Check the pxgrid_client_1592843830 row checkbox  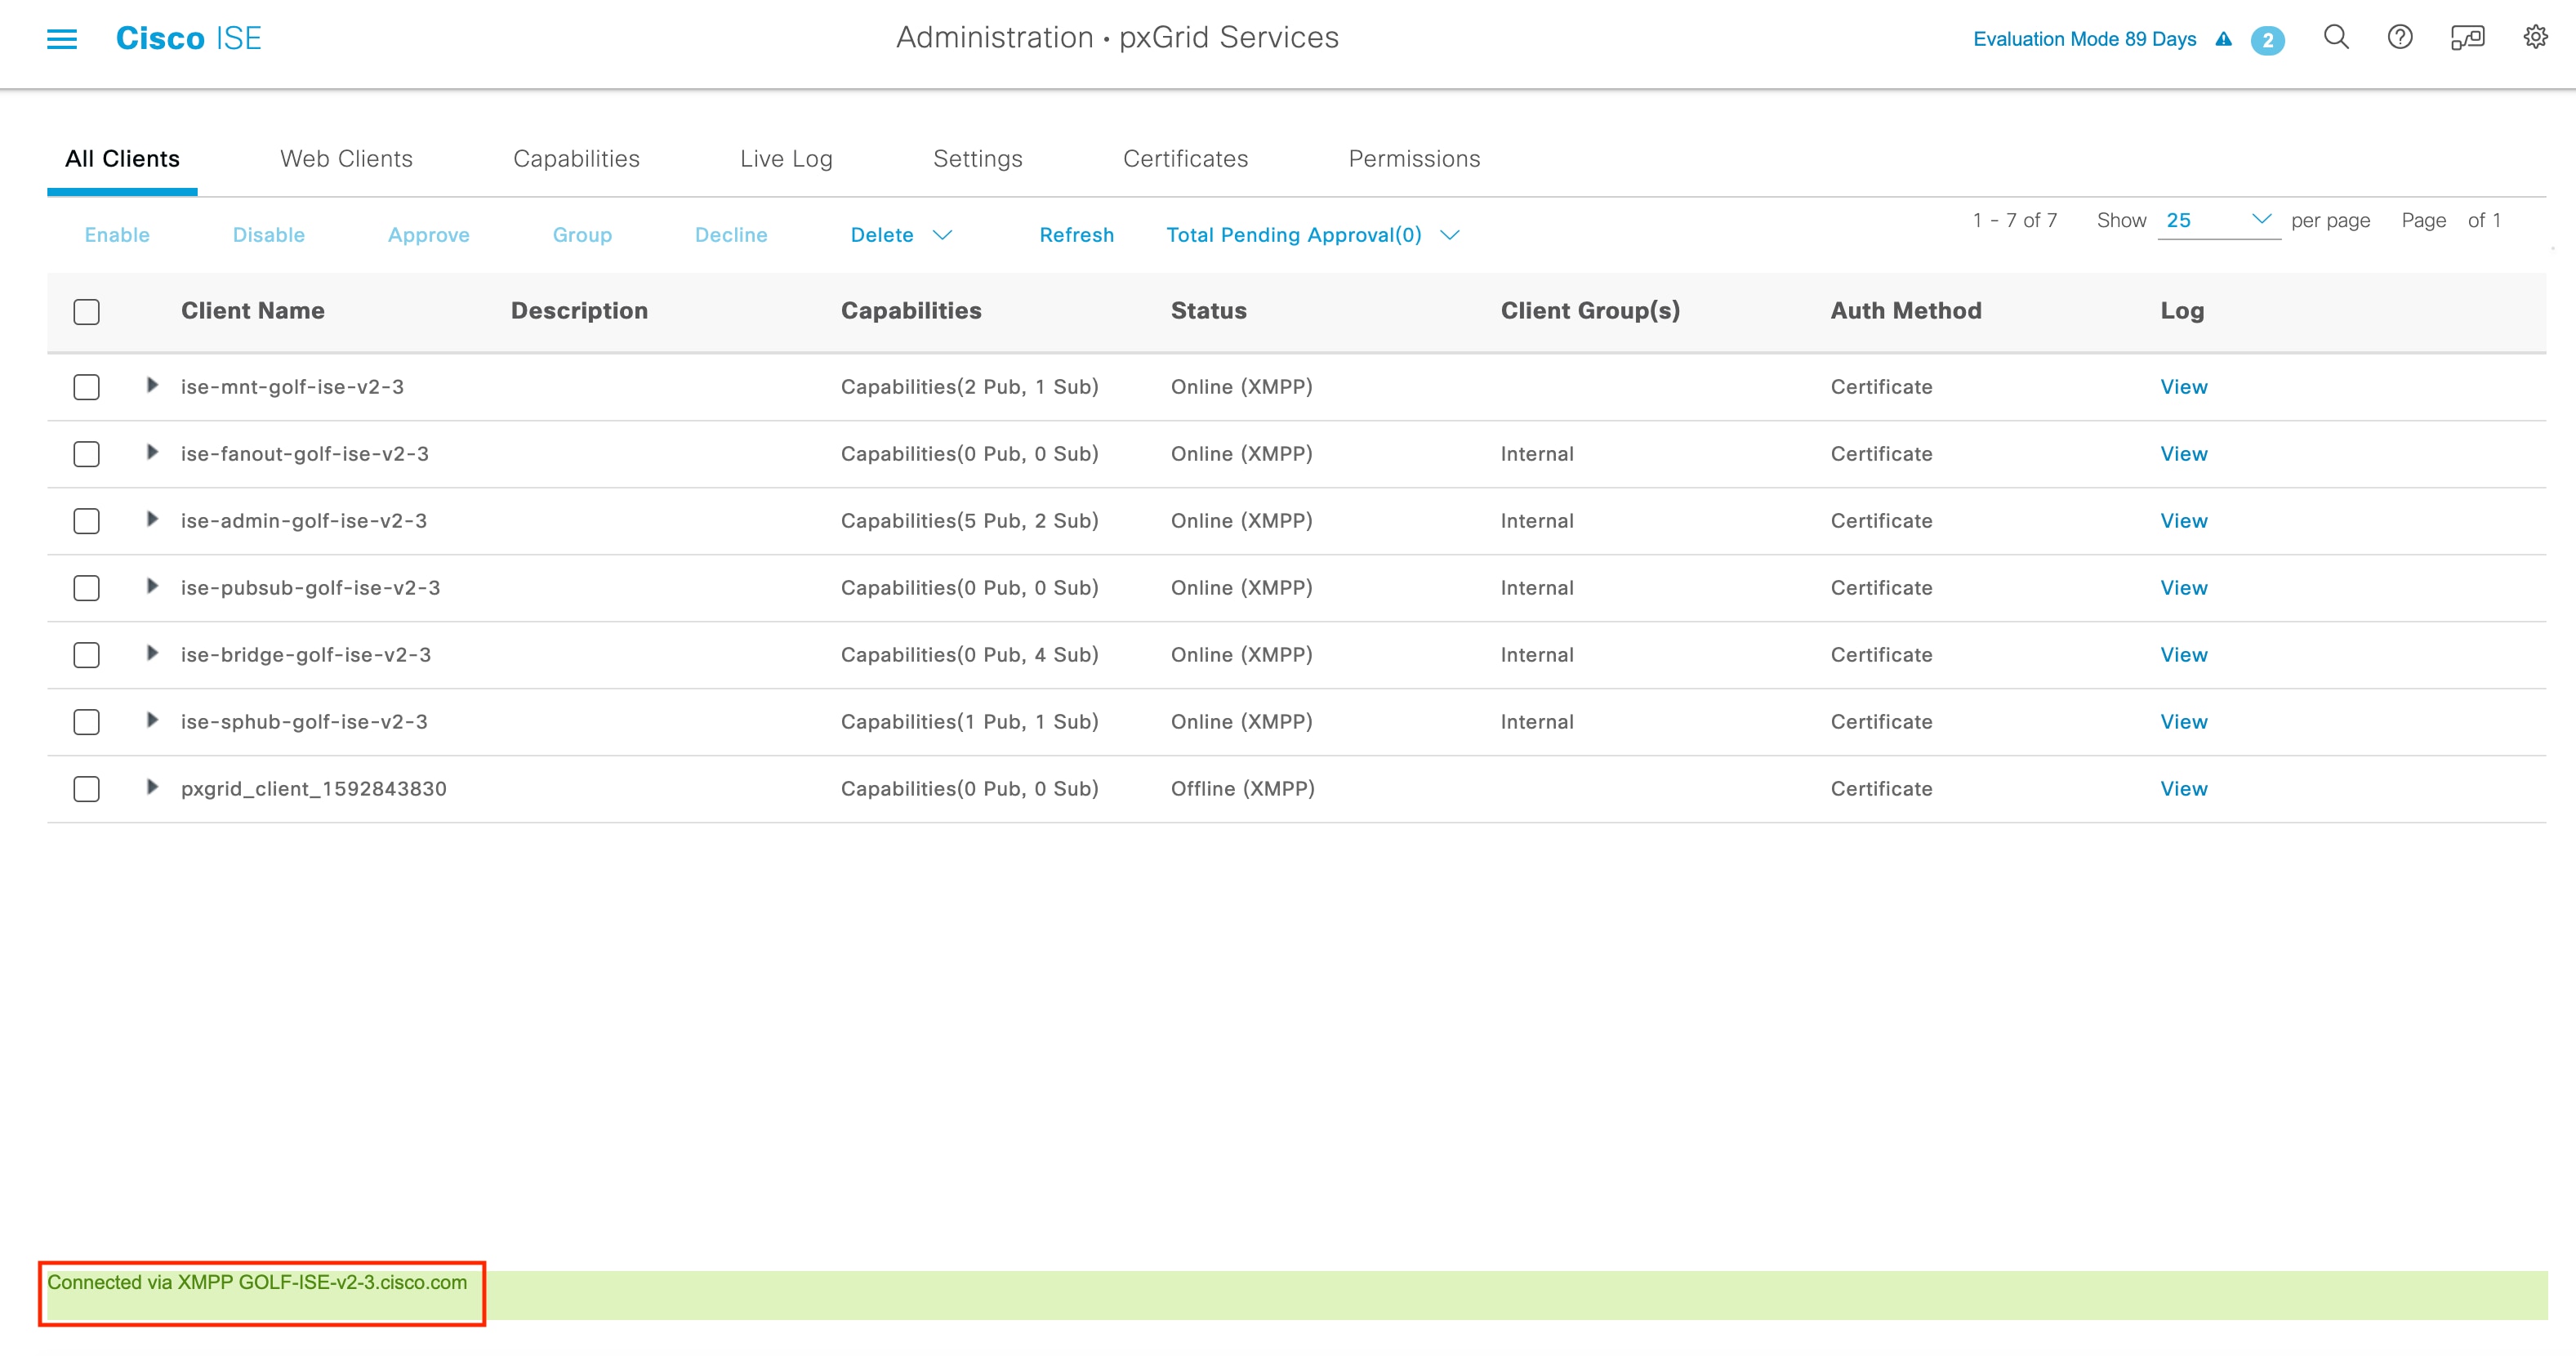point(87,789)
